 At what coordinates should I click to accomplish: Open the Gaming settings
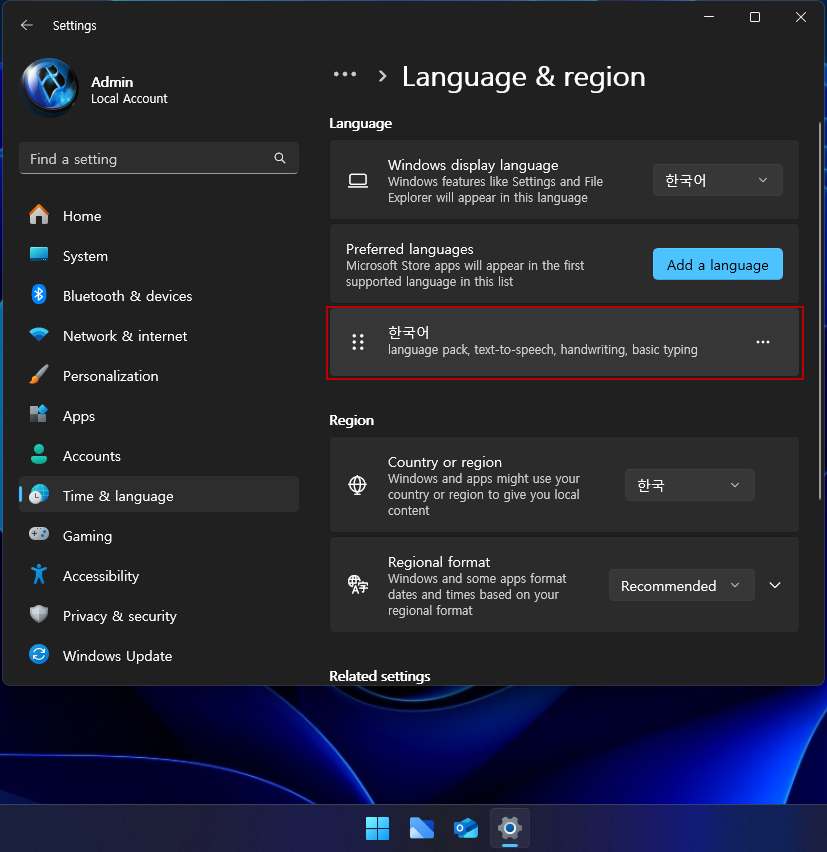159,536
